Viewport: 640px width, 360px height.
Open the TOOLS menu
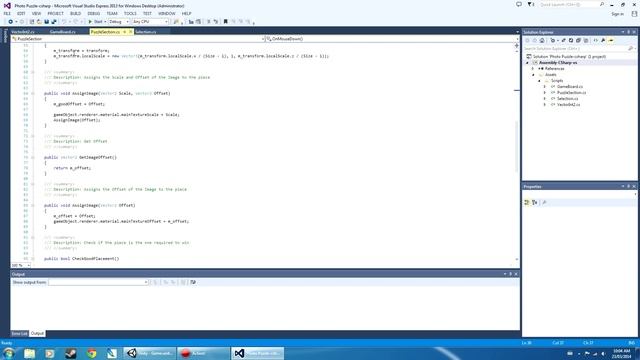point(130,13)
